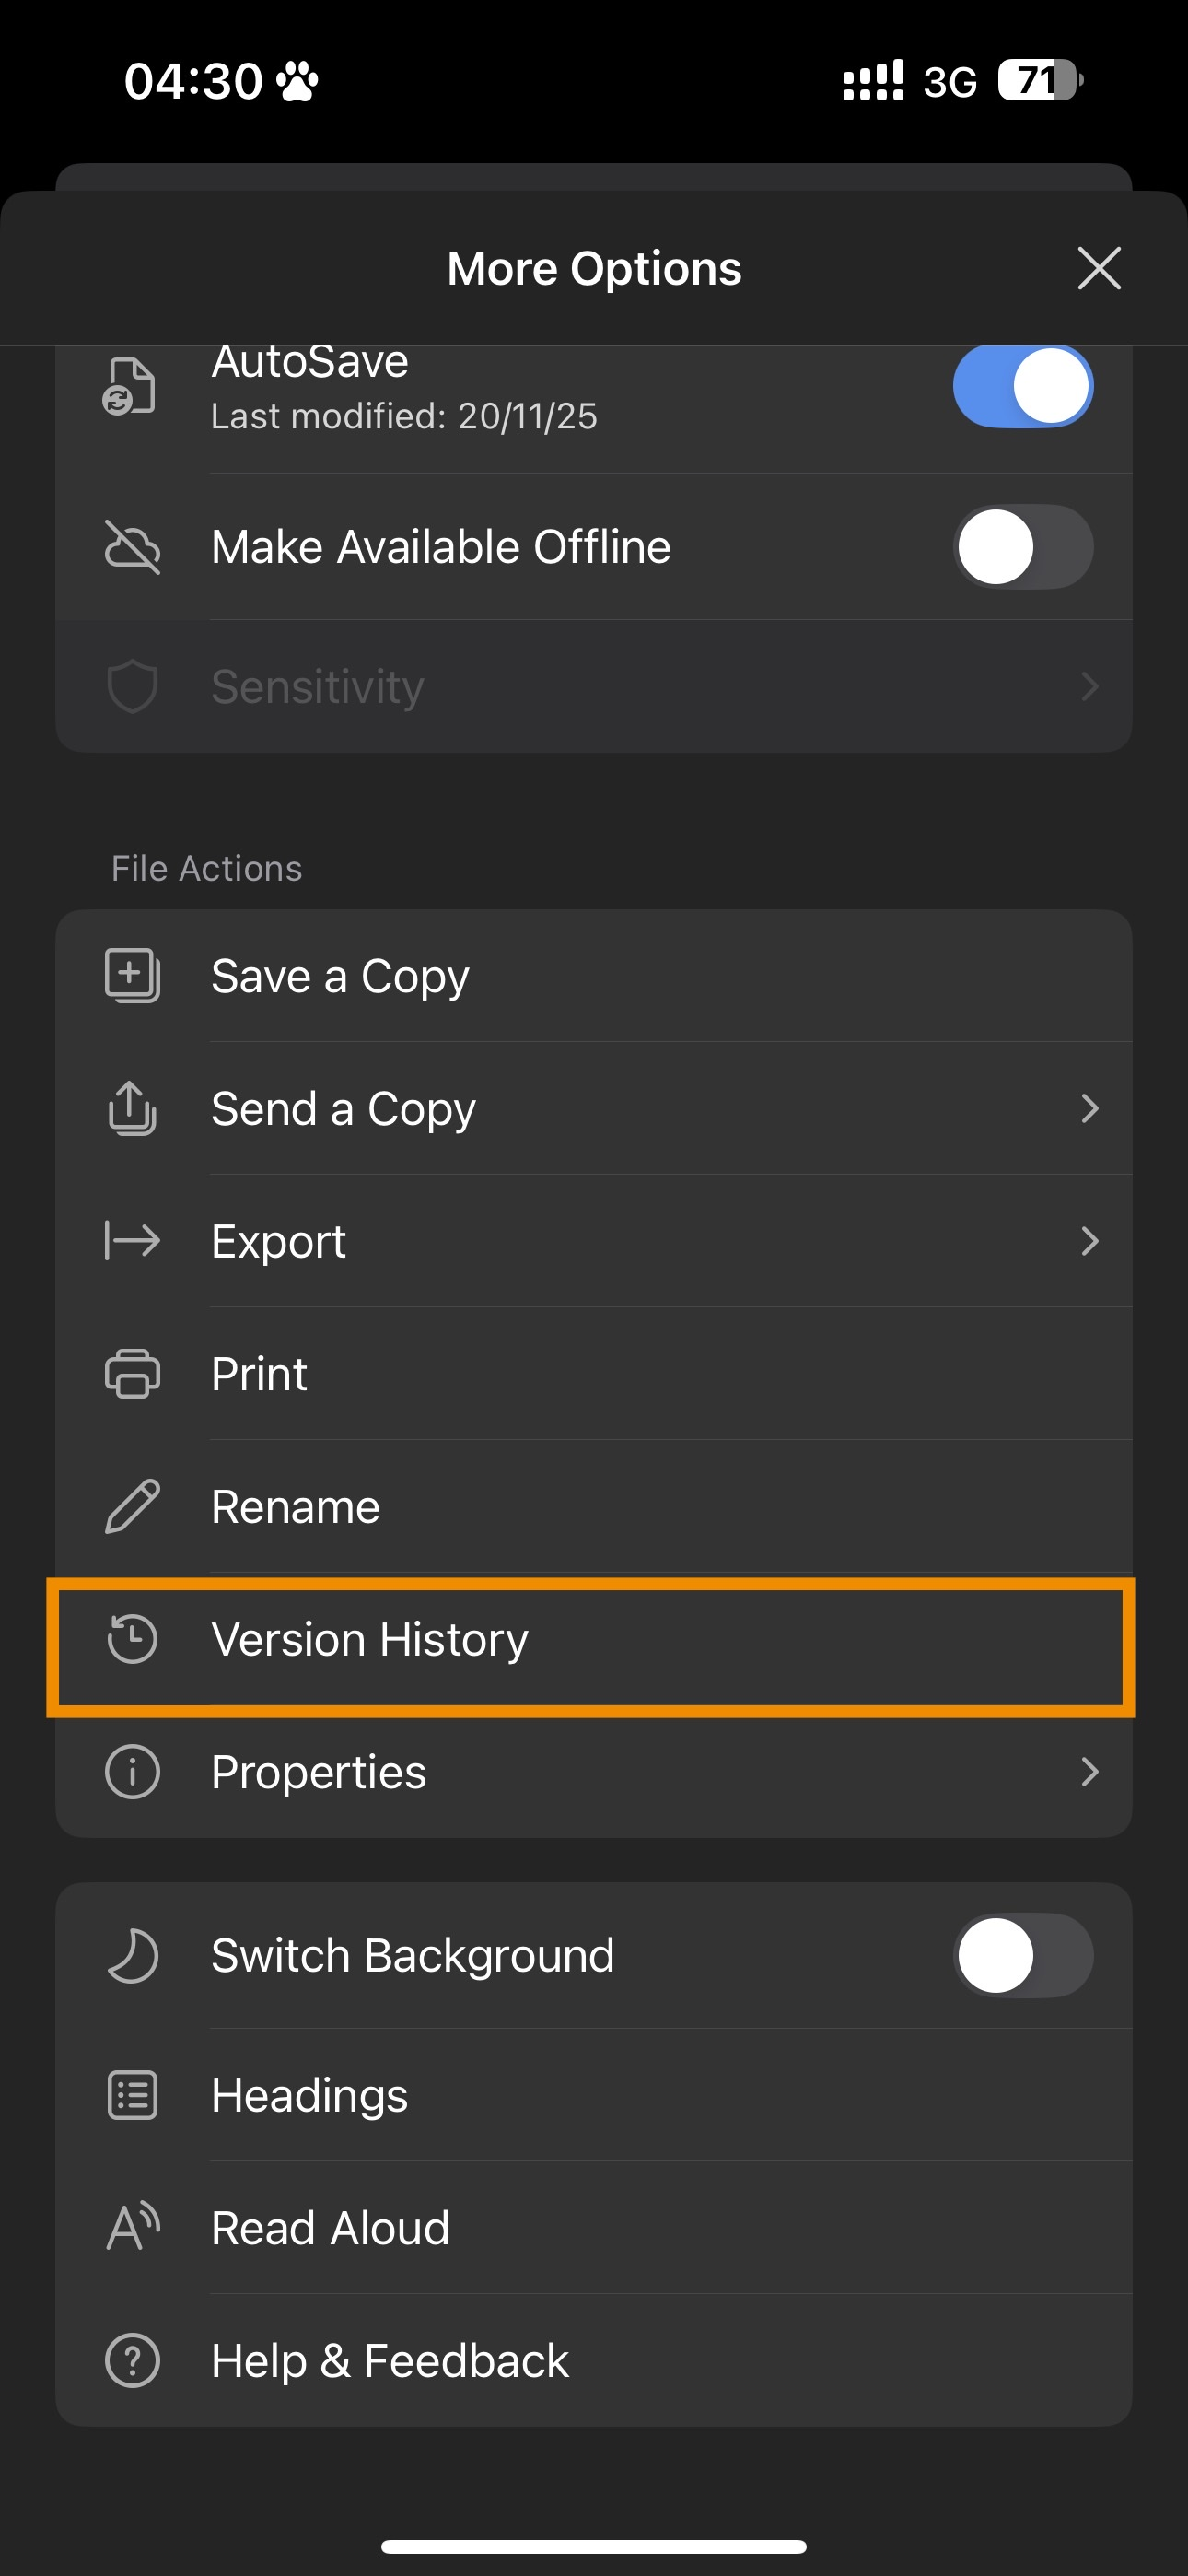Open Export submenu chevron
The image size is (1188, 2576).
pos(1090,1241)
